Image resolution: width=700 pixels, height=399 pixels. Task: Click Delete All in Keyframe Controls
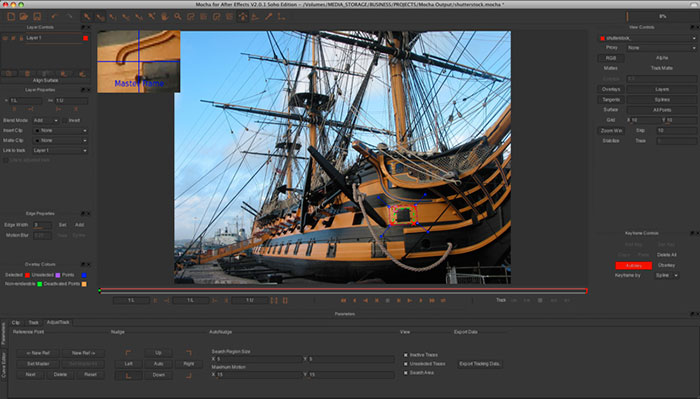667,255
